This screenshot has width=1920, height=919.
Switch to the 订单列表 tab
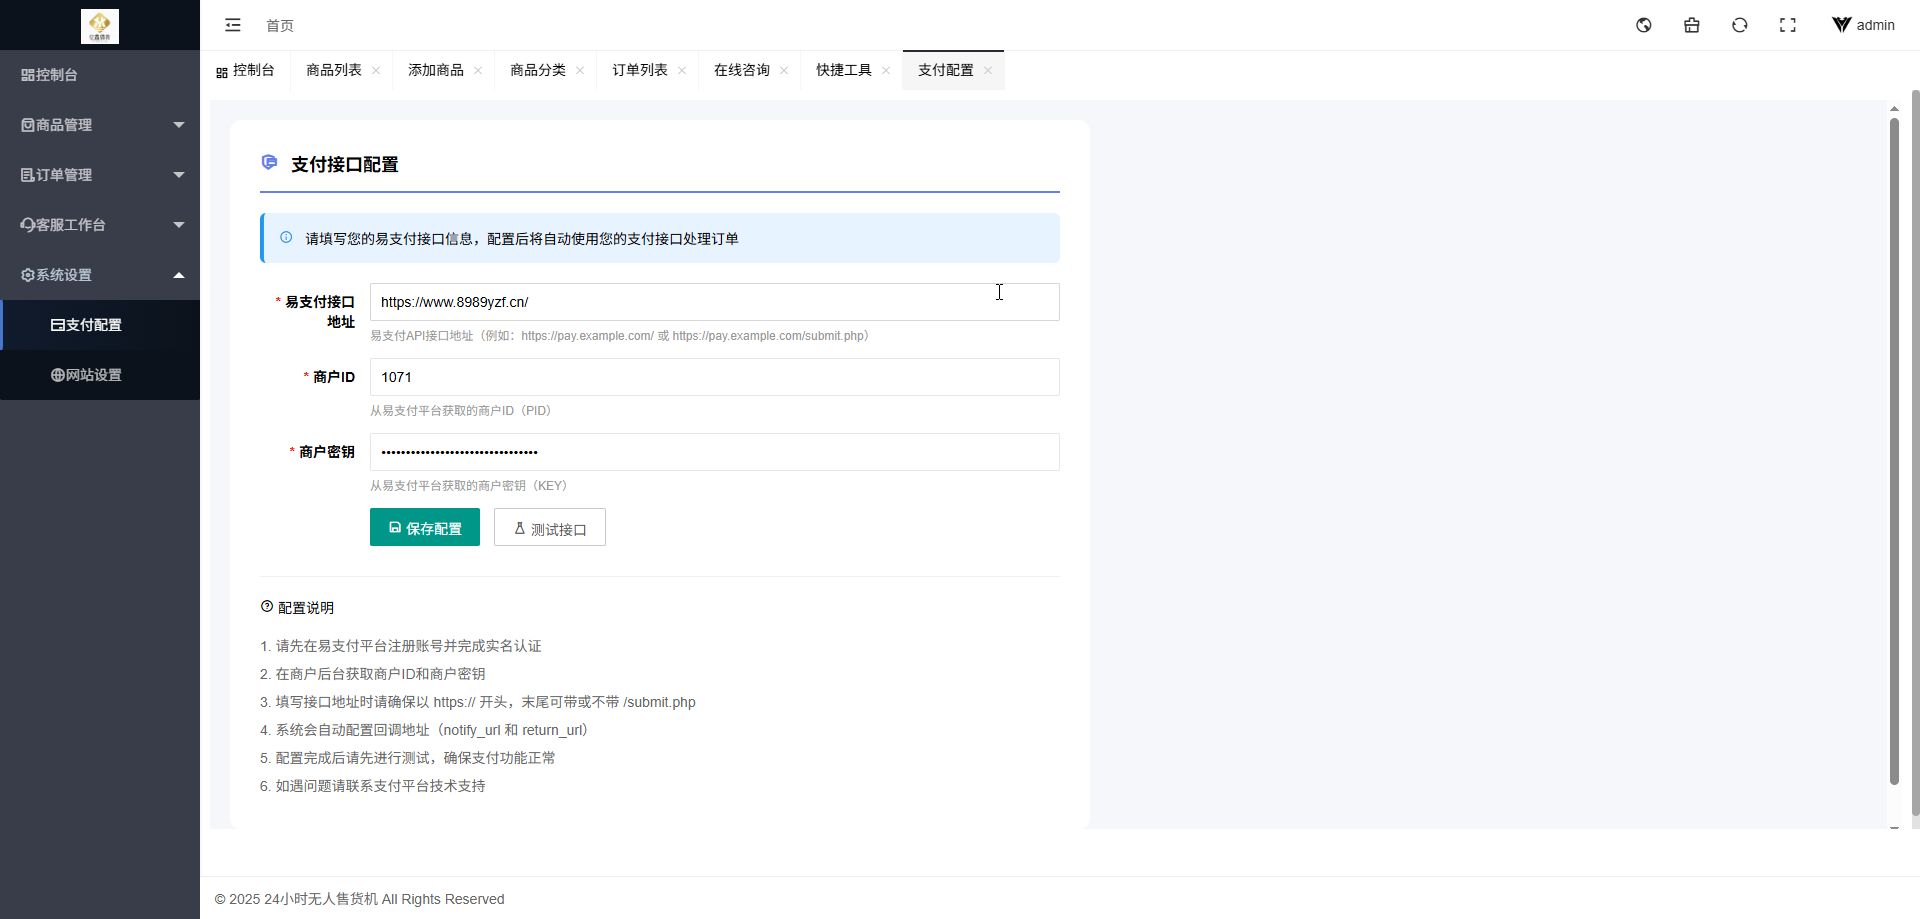640,70
